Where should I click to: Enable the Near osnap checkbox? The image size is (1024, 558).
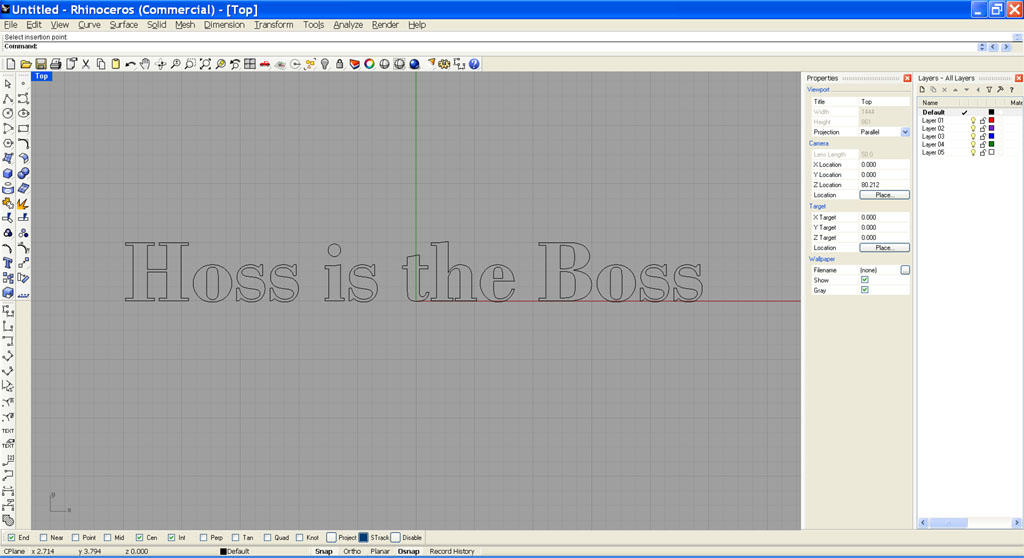click(x=43, y=538)
